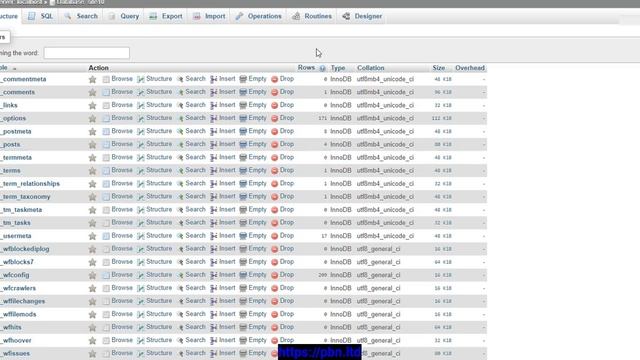Click the Empty icon in _postmeta row
This screenshot has height=360, width=640.
point(243,131)
